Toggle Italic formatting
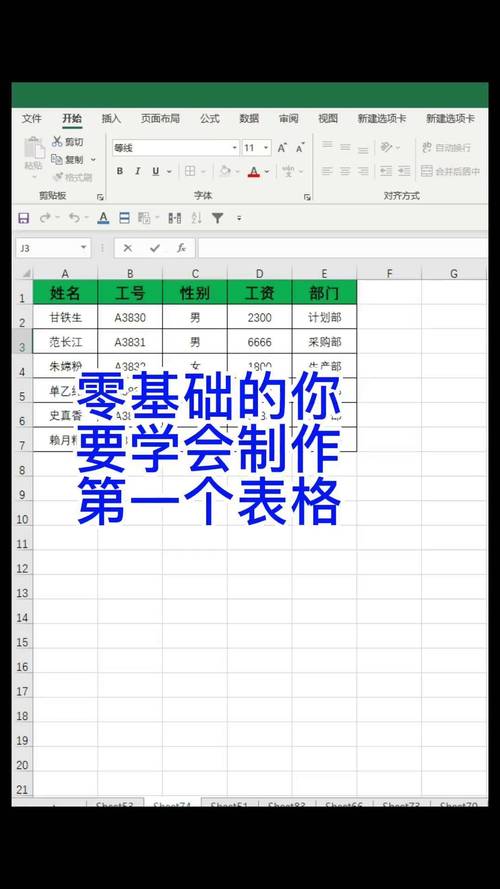The image size is (500, 889). tap(137, 171)
